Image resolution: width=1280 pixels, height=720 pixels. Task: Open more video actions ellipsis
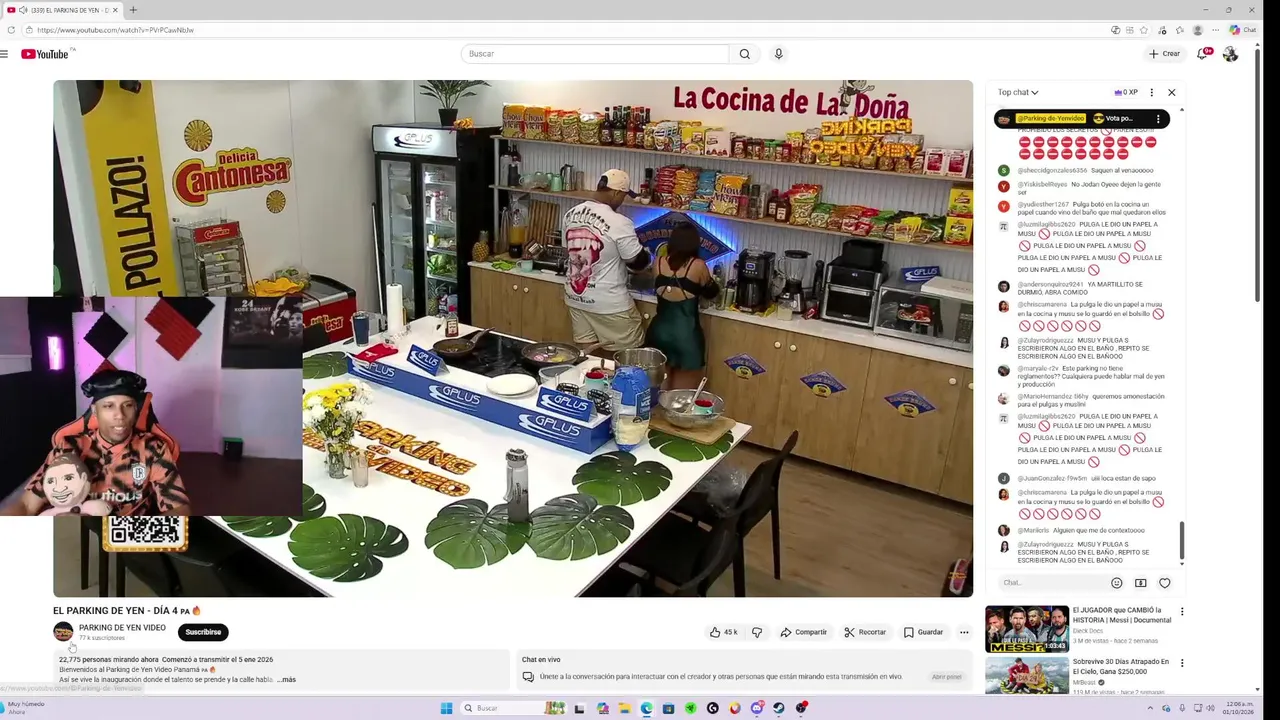[964, 632]
